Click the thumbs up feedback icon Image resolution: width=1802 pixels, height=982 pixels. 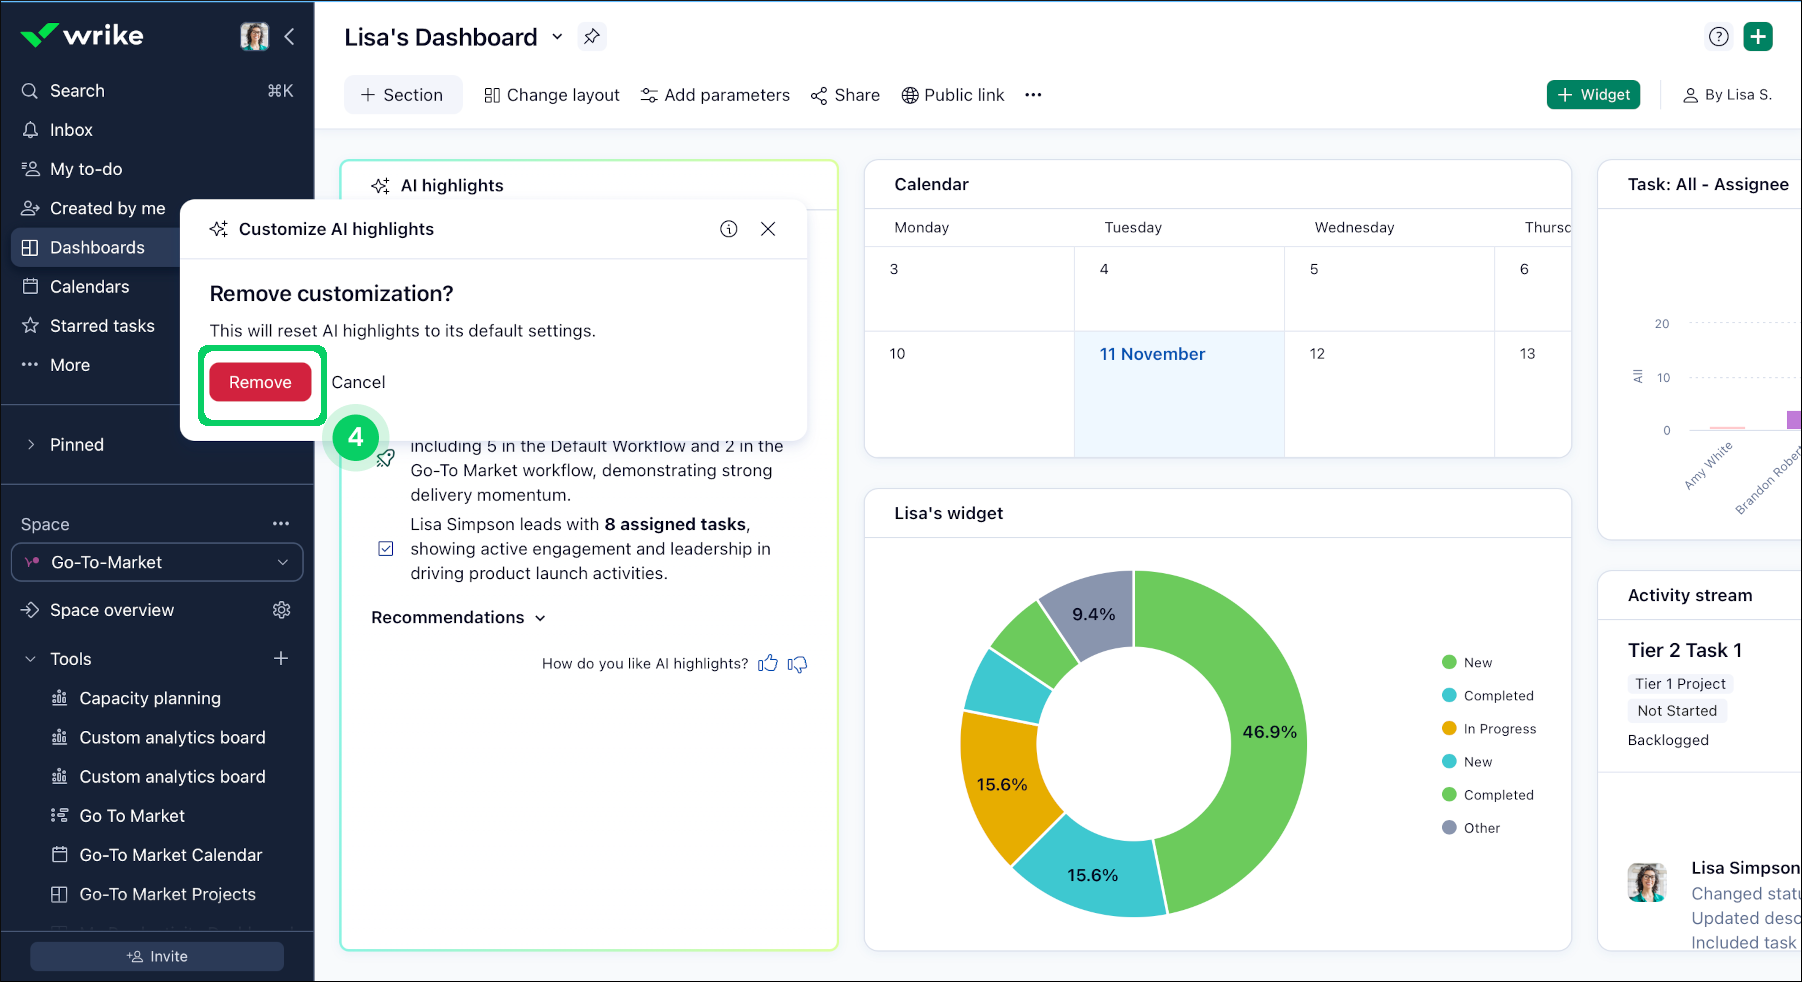pos(767,664)
